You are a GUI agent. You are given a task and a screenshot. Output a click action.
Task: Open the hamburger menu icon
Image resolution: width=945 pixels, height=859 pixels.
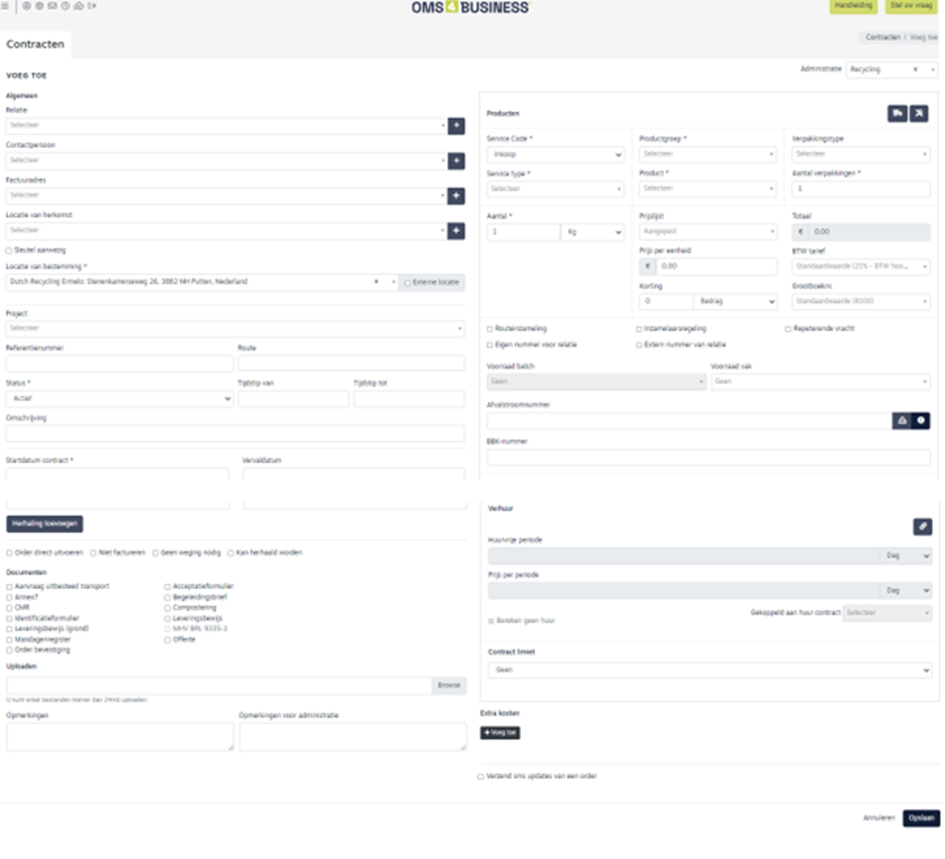click(6, 6)
